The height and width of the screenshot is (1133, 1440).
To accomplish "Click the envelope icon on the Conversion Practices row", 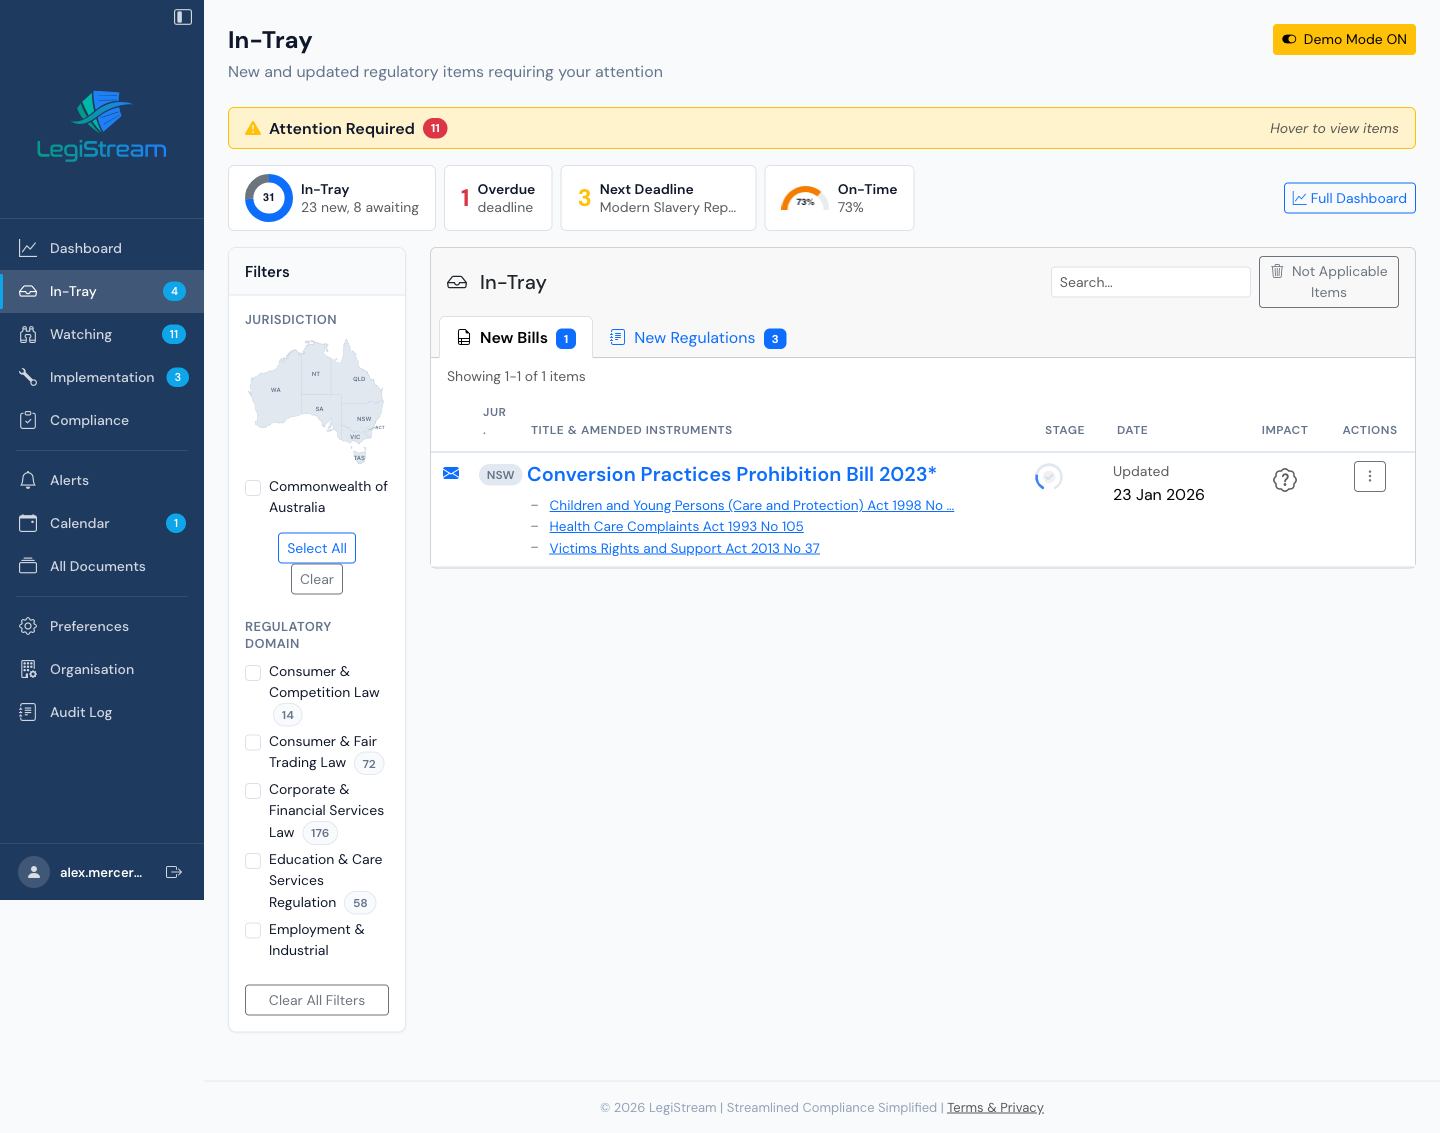I will tap(451, 473).
